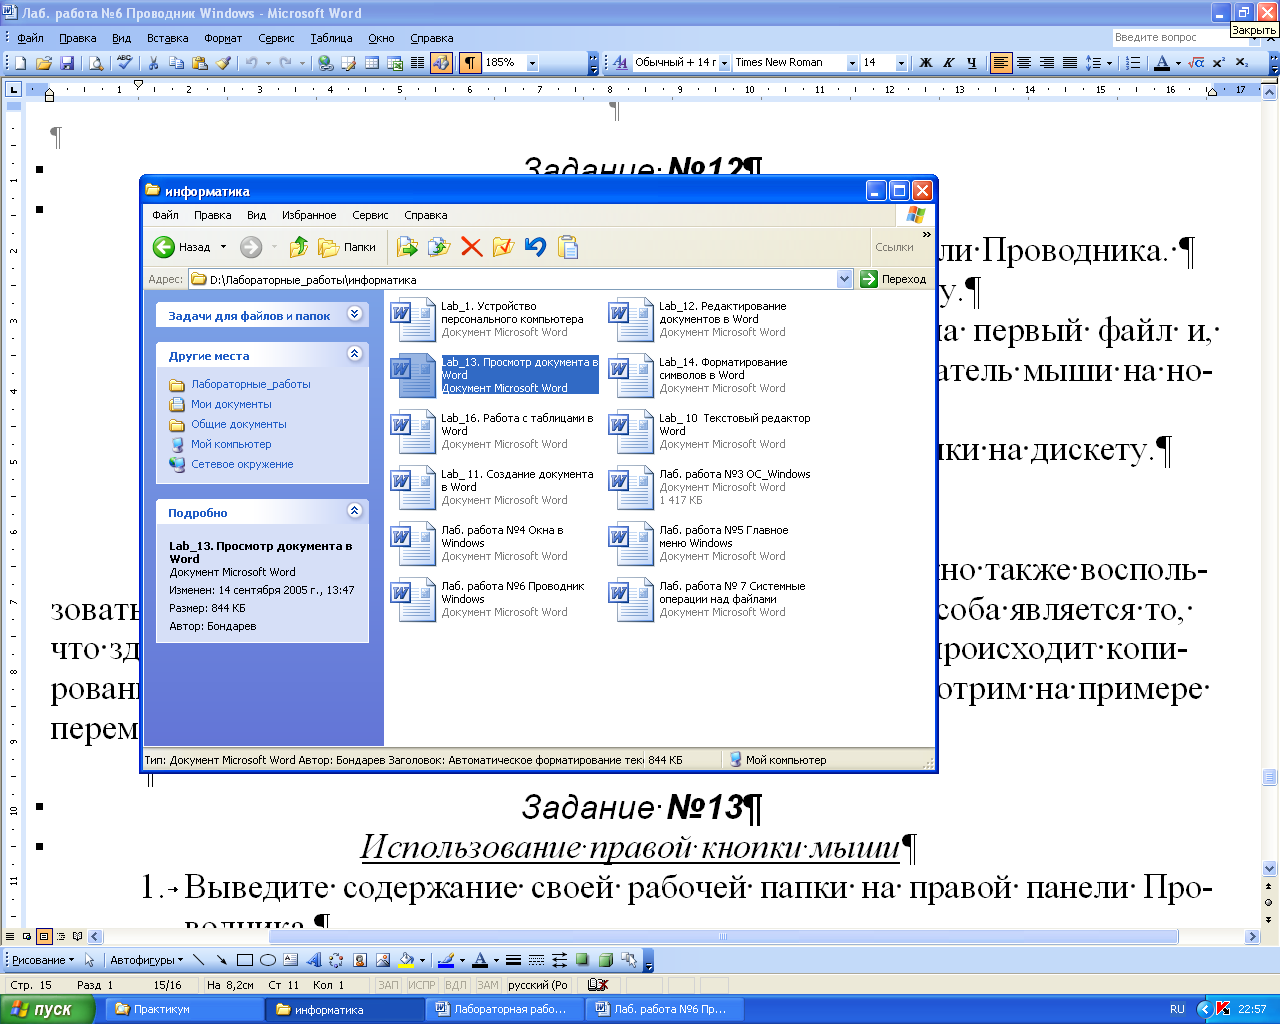Click the Up one level folder icon
The height and width of the screenshot is (1024, 1280).
tap(299, 247)
